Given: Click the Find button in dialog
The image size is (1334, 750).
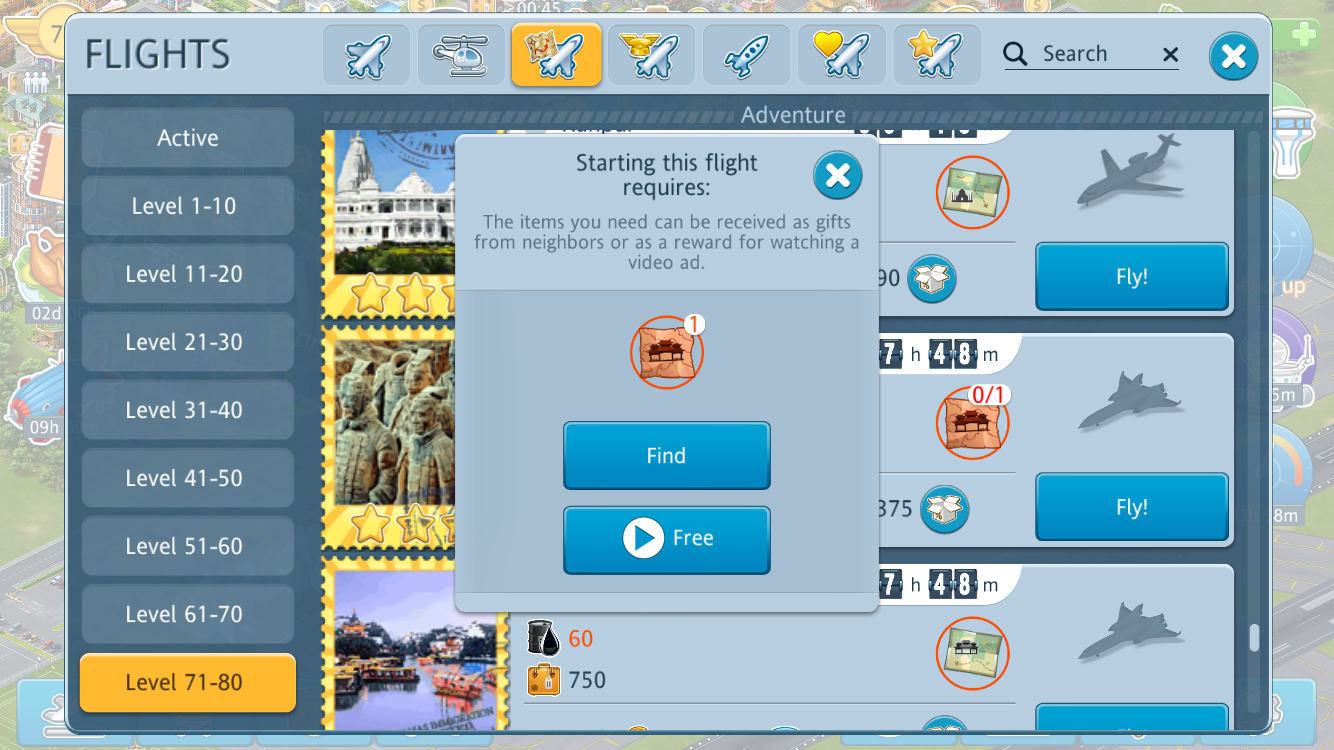Looking at the screenshot, I should [667, 455].
